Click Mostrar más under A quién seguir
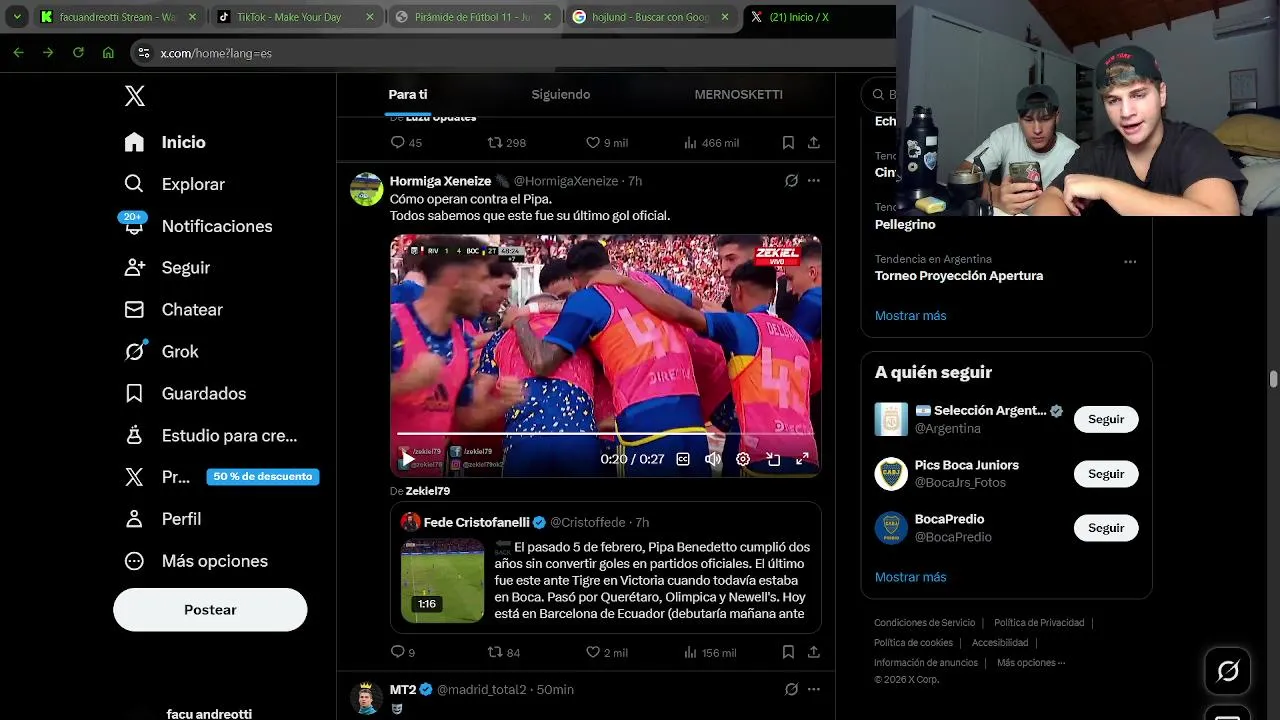 coord(910,577)
